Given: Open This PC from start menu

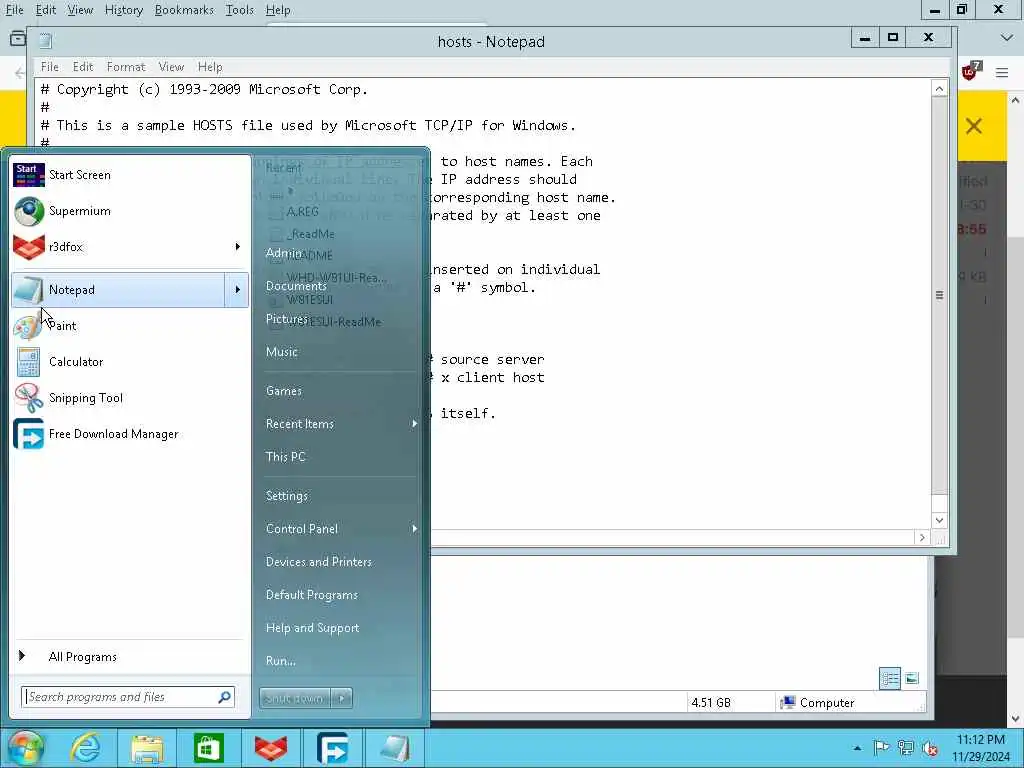Looking at the screenshot, I should (x=285, y=457).
